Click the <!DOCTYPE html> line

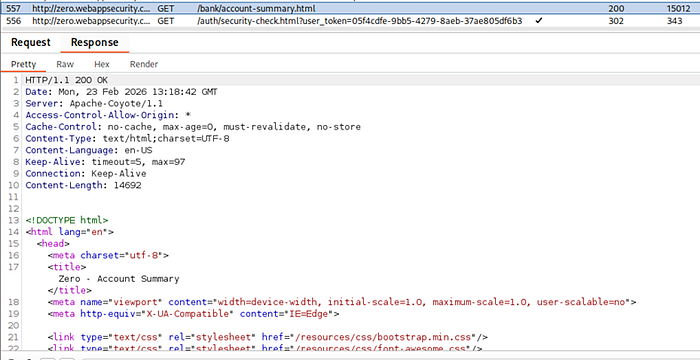(x=67, y=220)
